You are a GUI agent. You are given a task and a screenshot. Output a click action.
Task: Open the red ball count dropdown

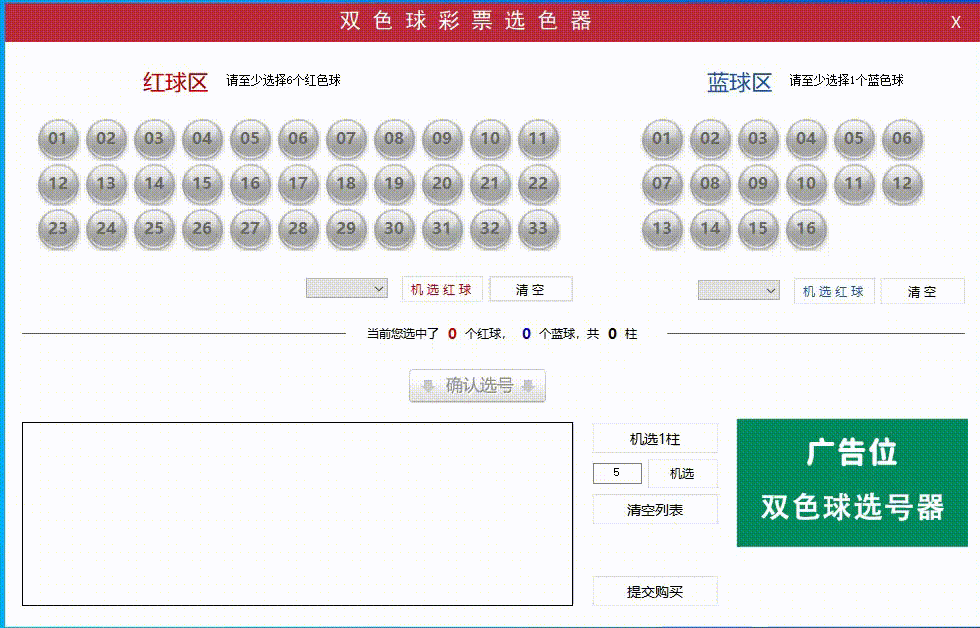pyautogui.click(x=347, y=289)
